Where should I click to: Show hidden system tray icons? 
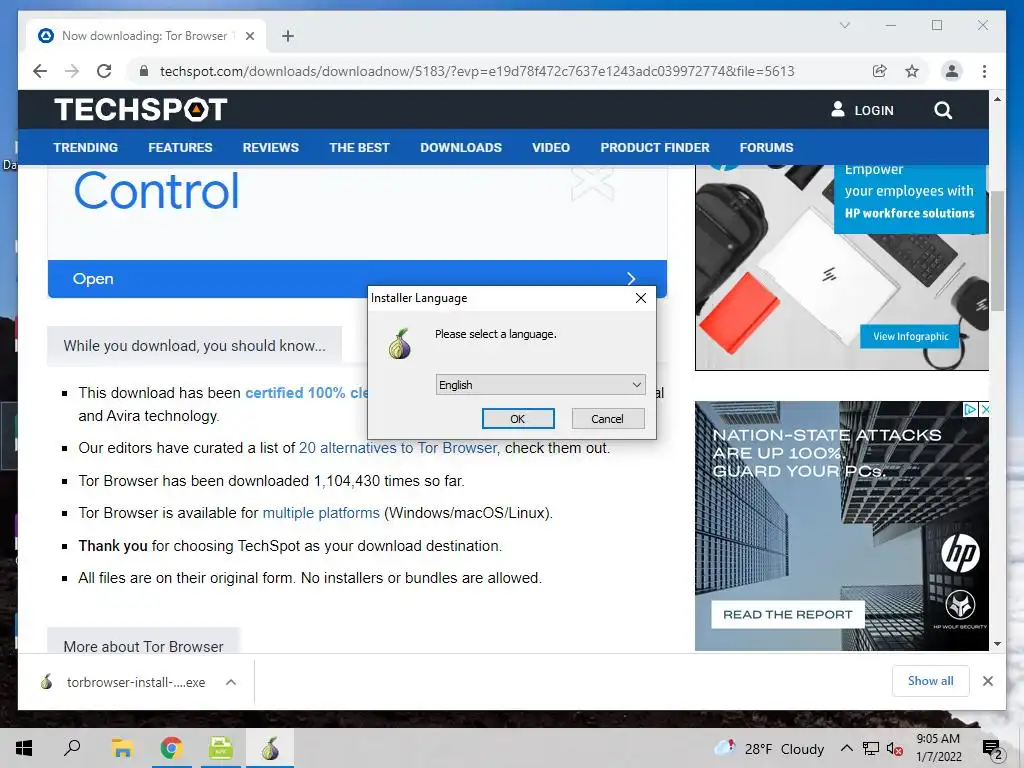click(846, 748)
